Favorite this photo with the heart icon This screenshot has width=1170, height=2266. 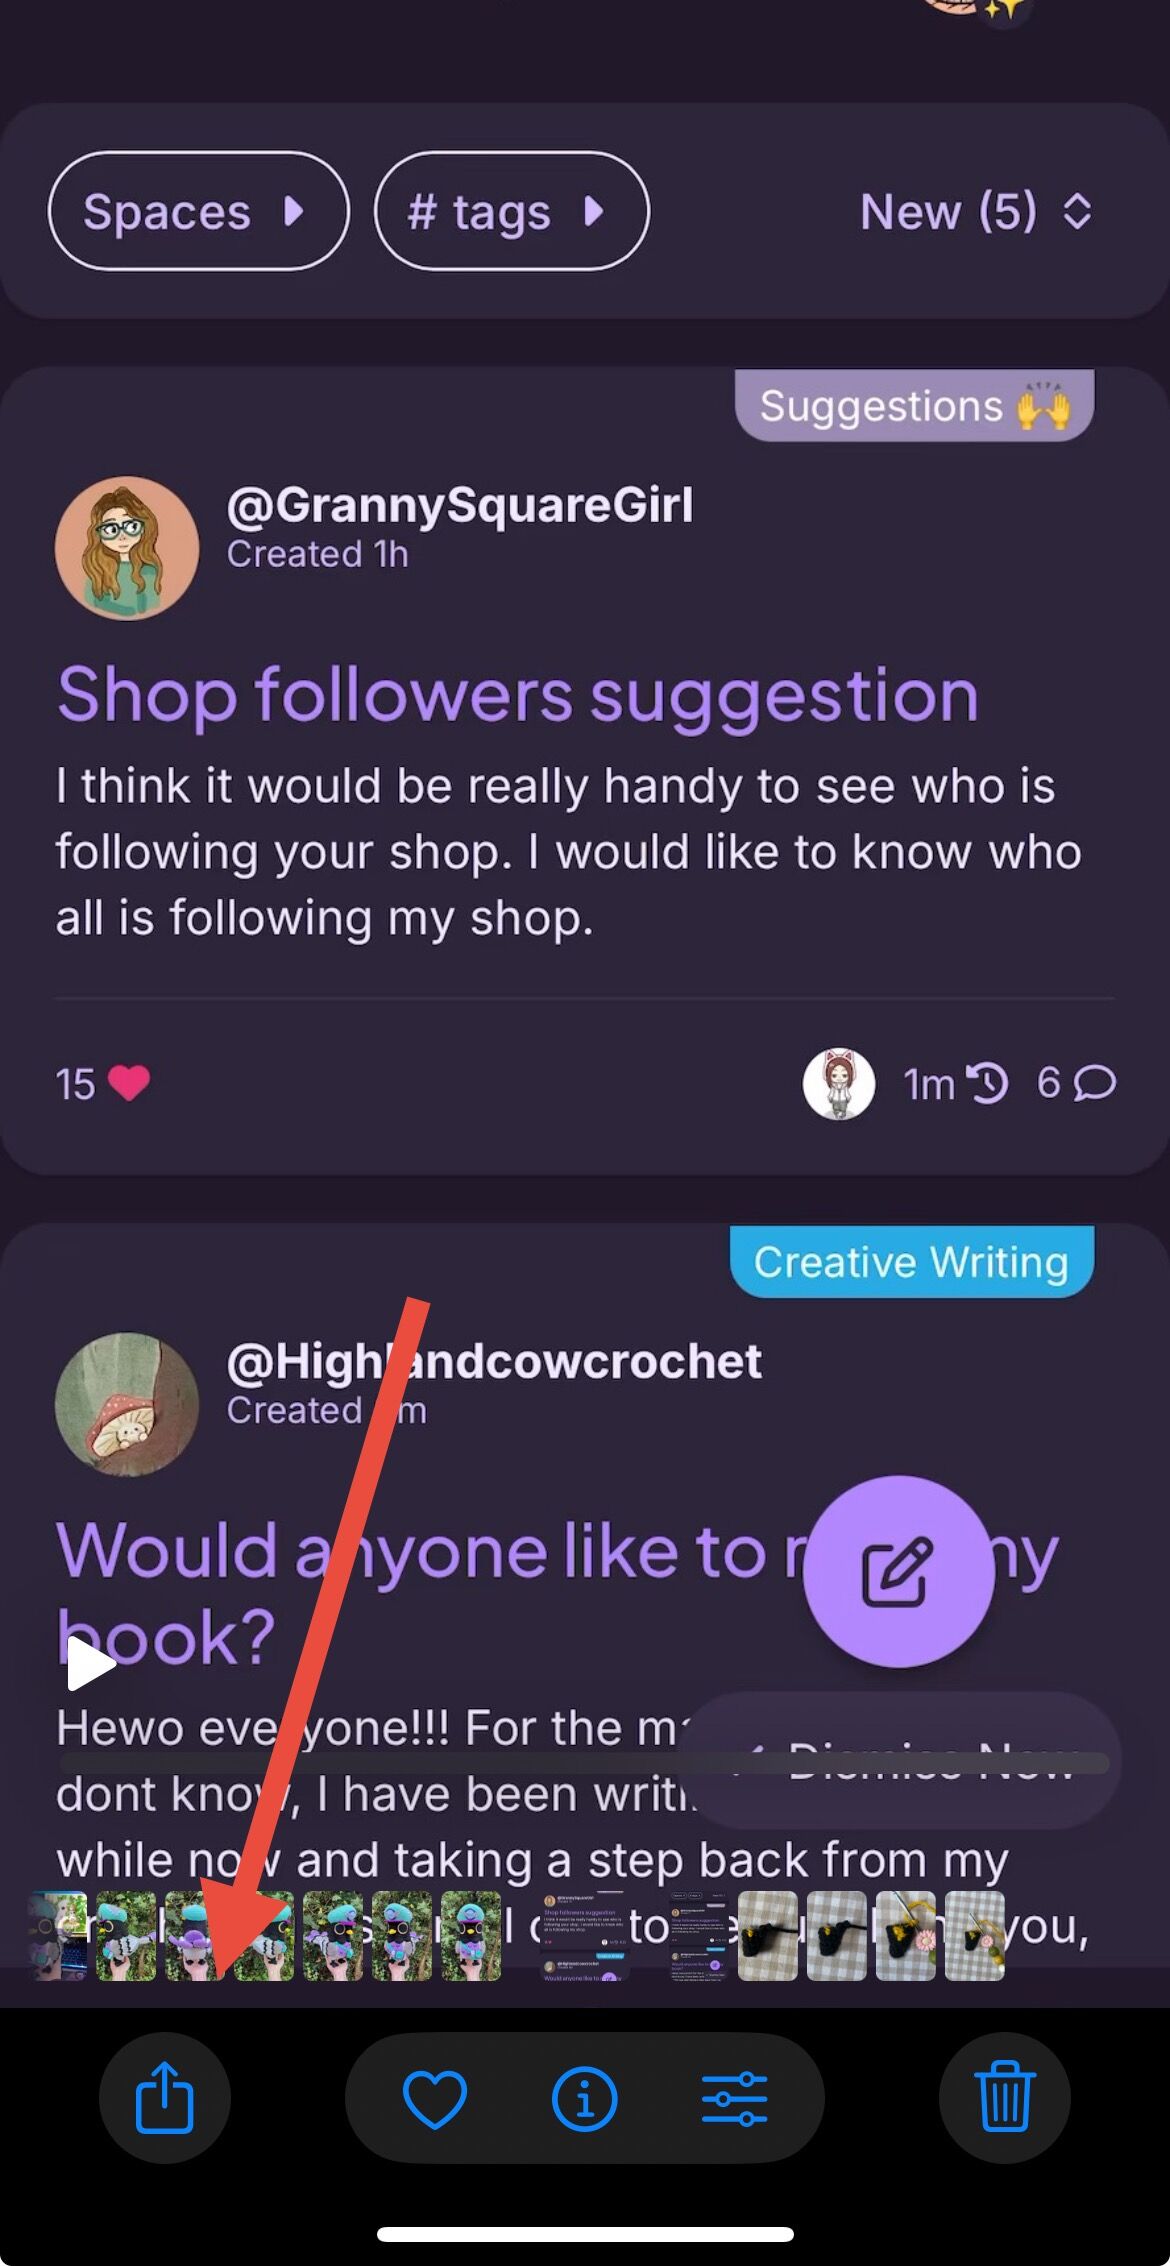pyautogui.click(x=435, y=2098)
